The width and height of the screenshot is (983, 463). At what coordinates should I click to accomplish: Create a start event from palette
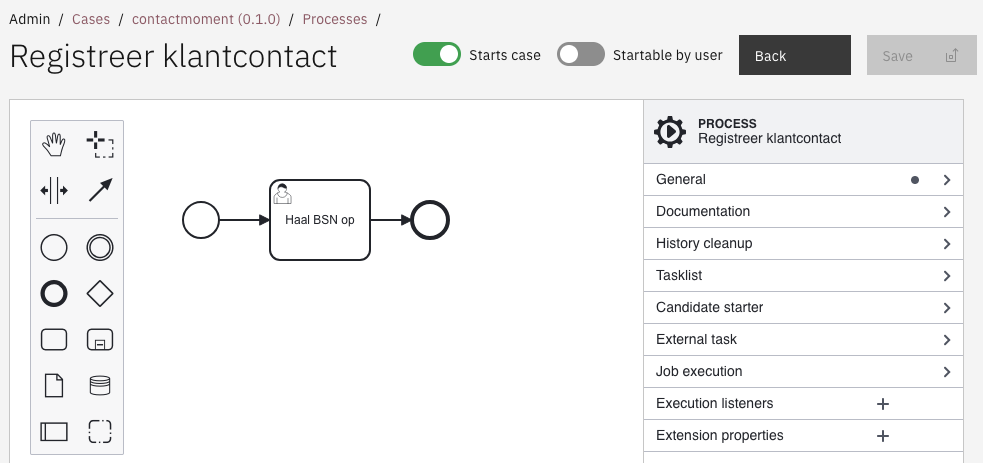(54, 247)
